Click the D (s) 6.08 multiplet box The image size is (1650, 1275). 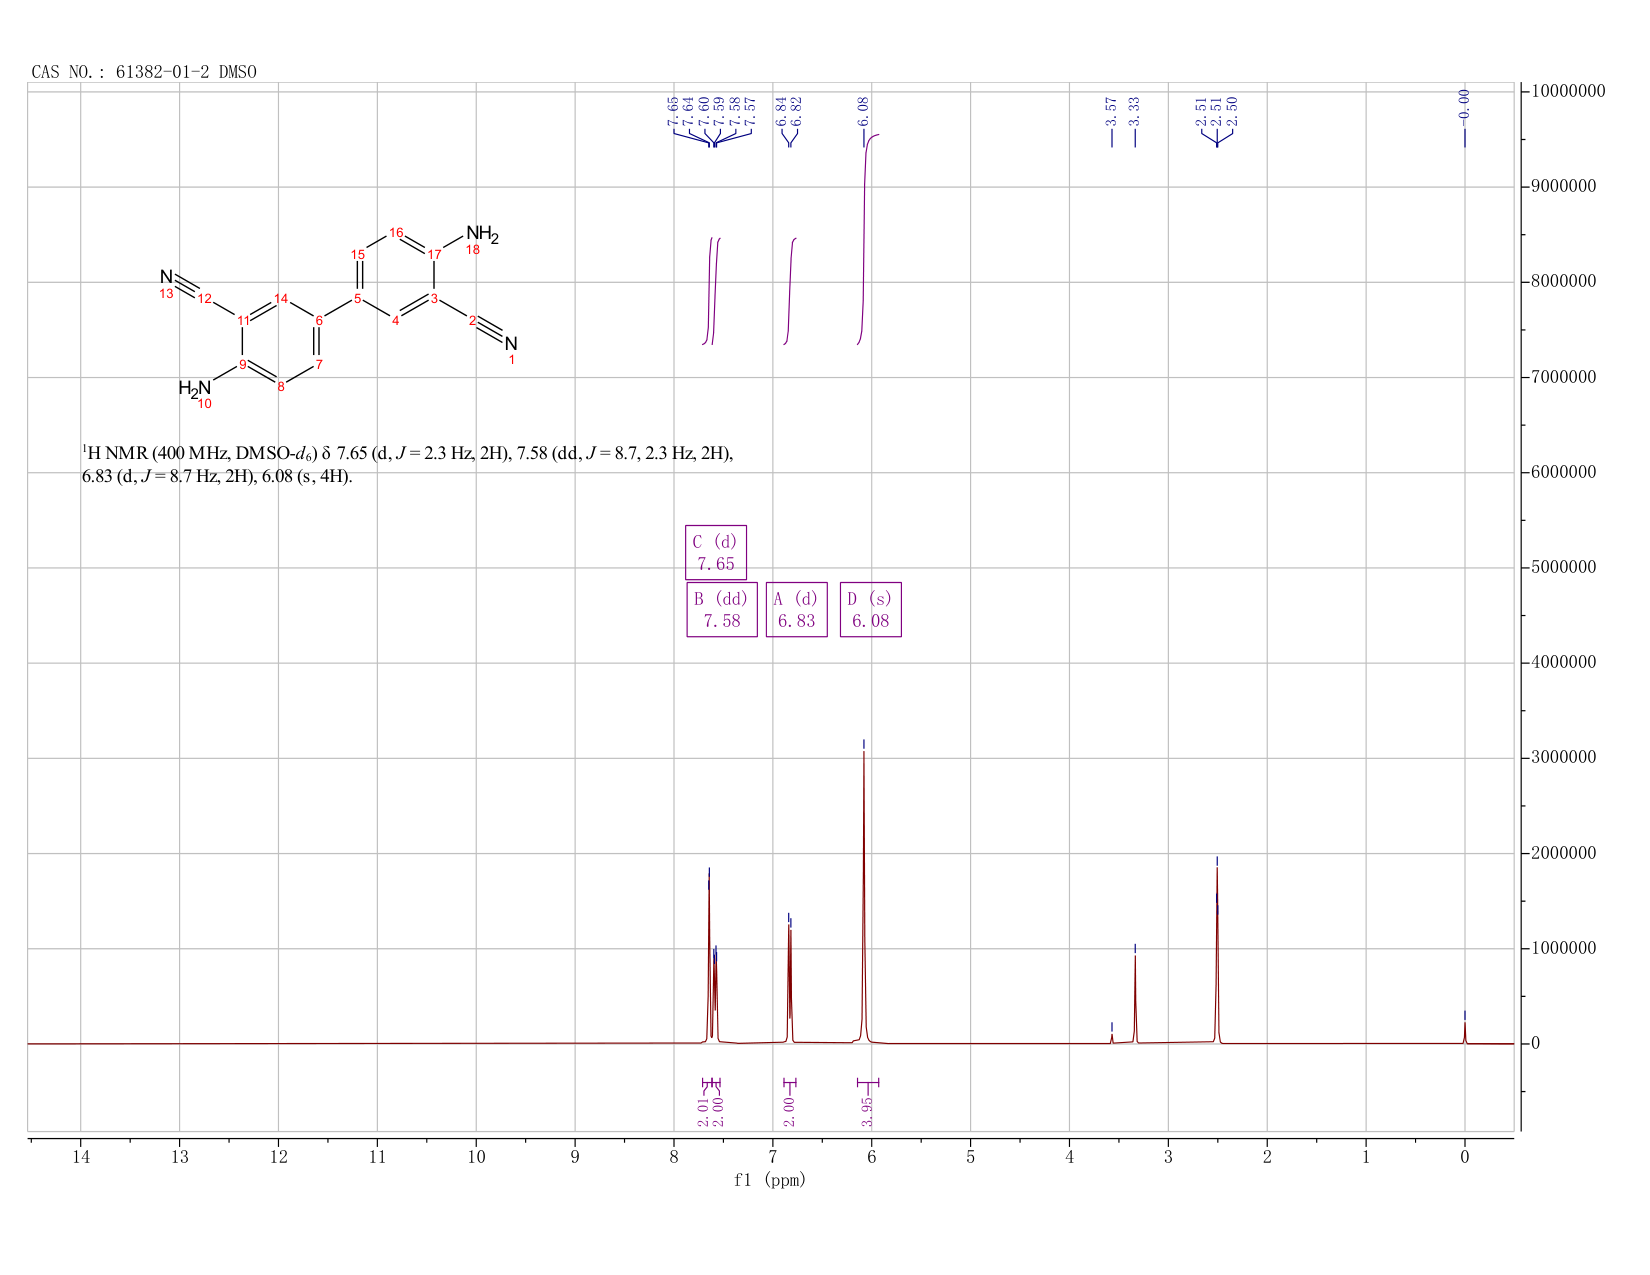(x=871, y=609)
